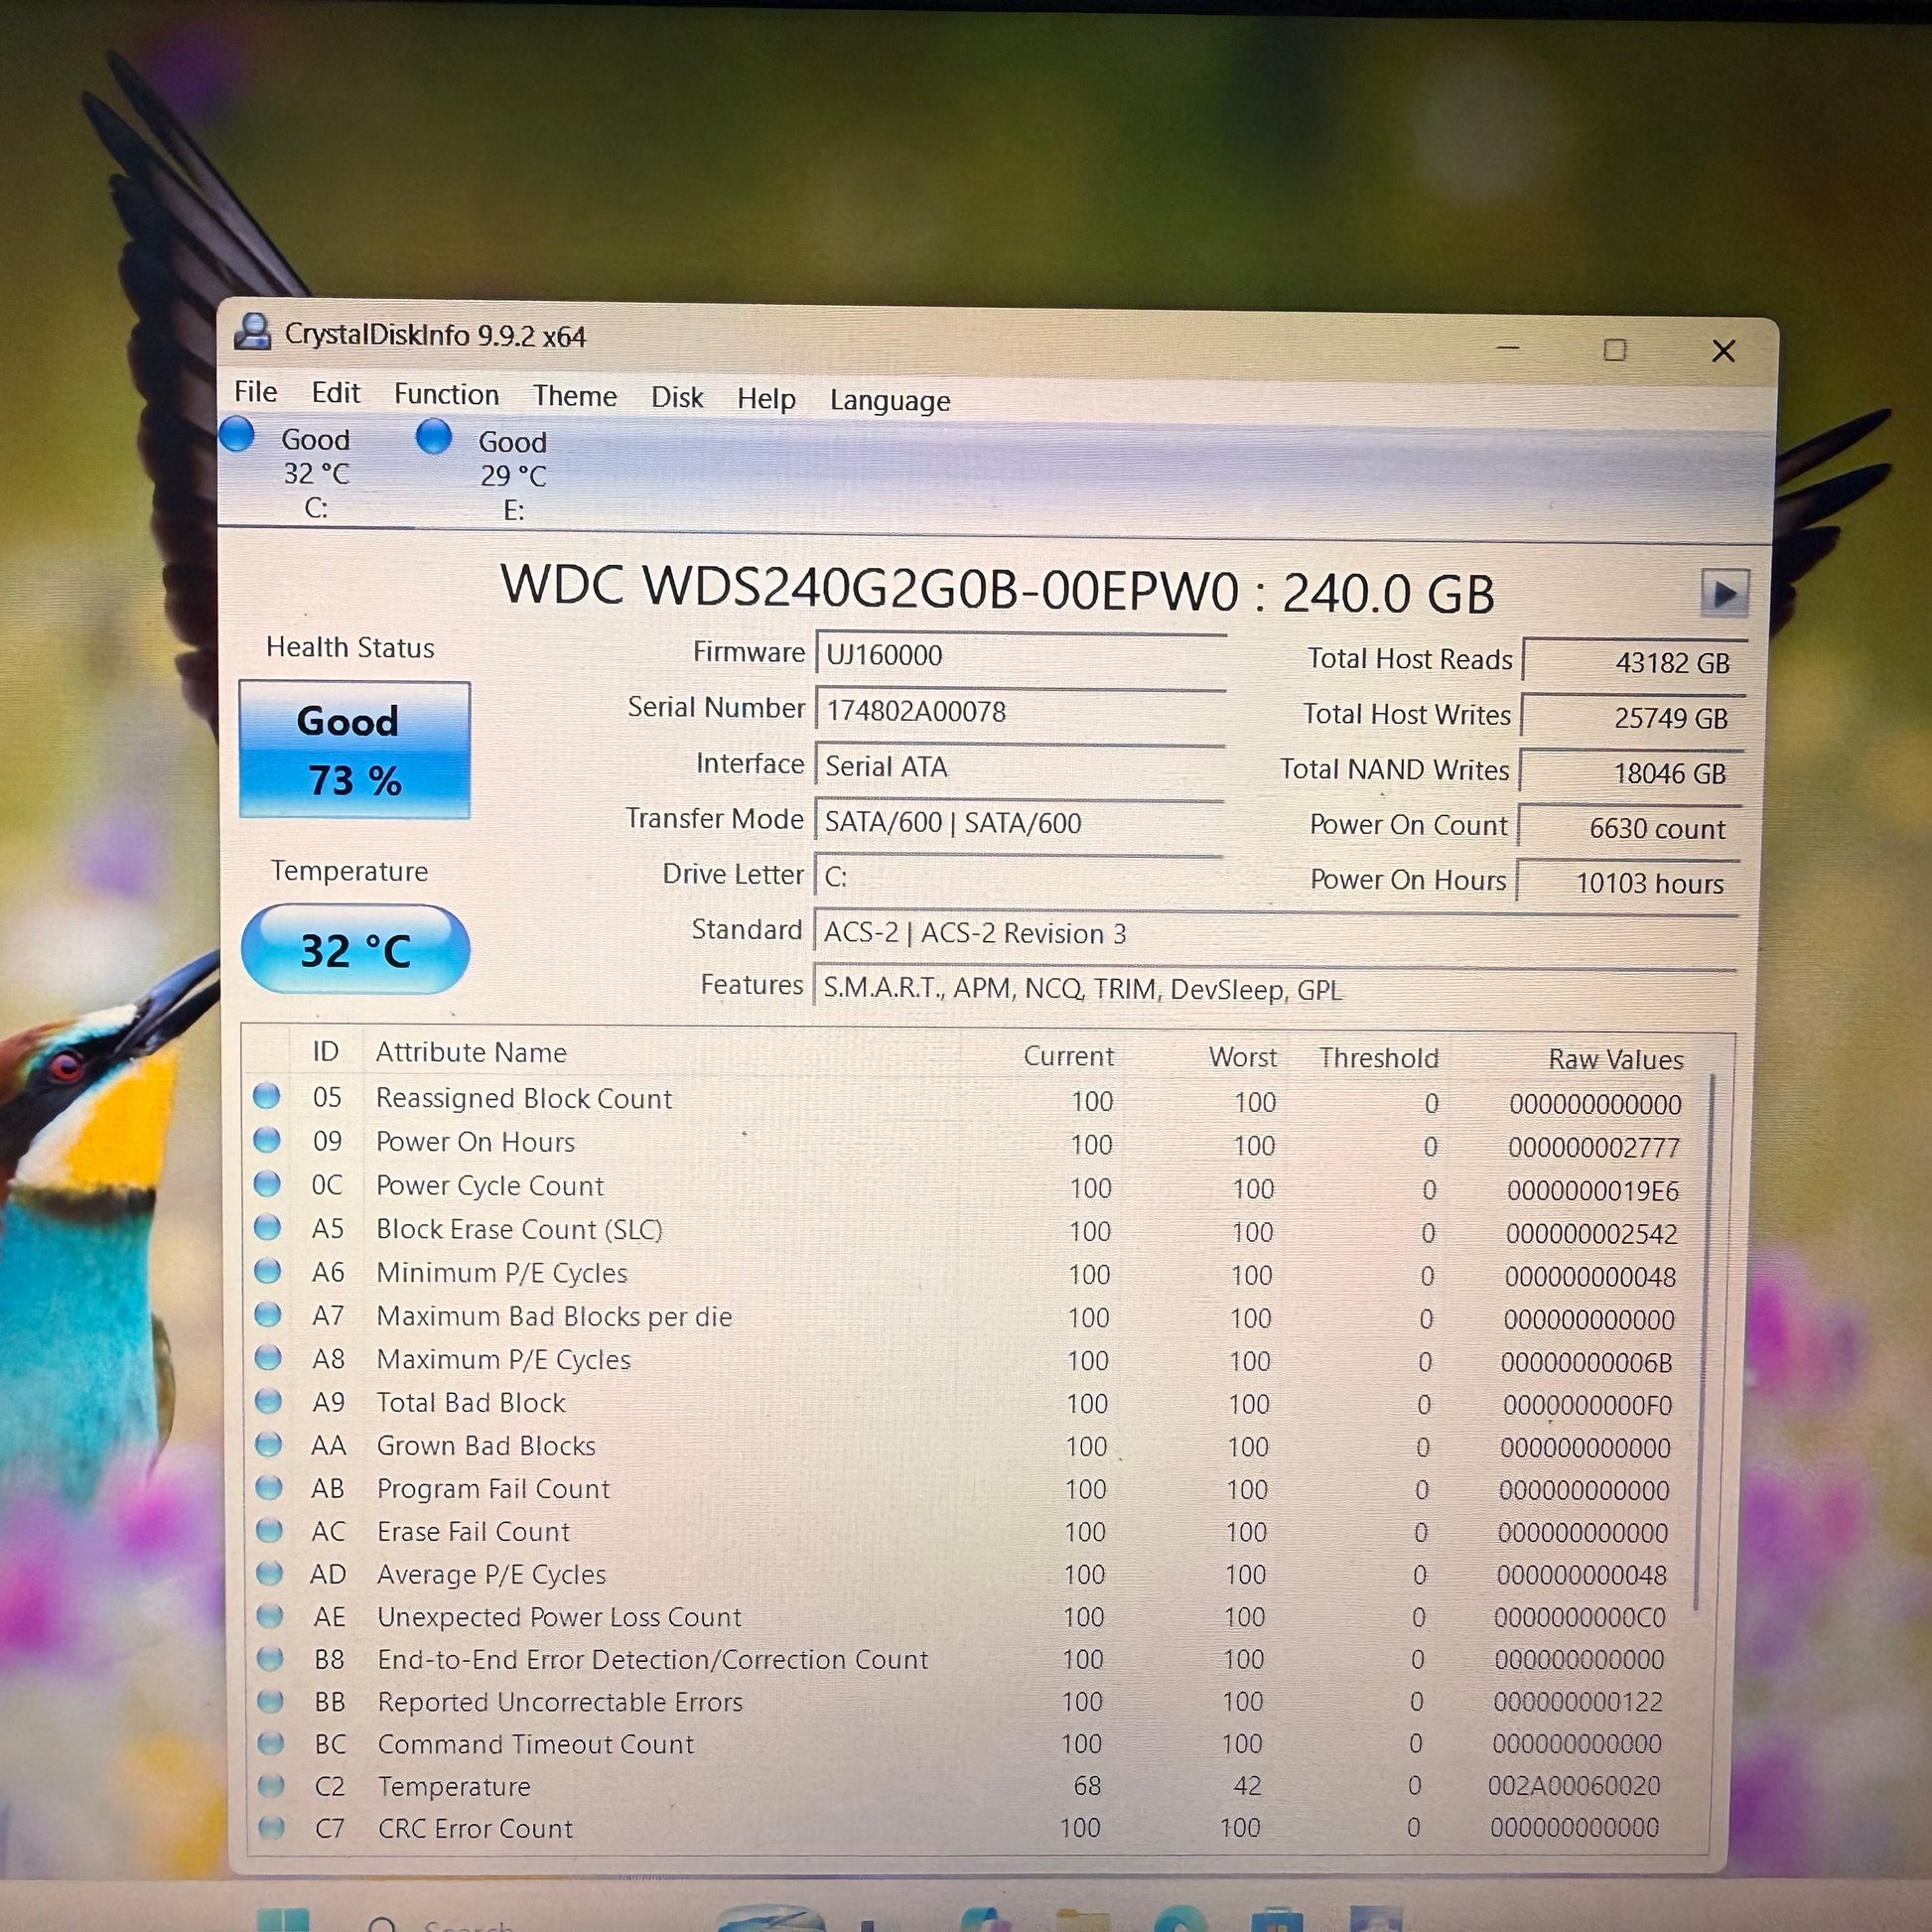Open the Disk menu
Image resolution: width=1932 pixels, height=1932 pixels.
[677, 397]
